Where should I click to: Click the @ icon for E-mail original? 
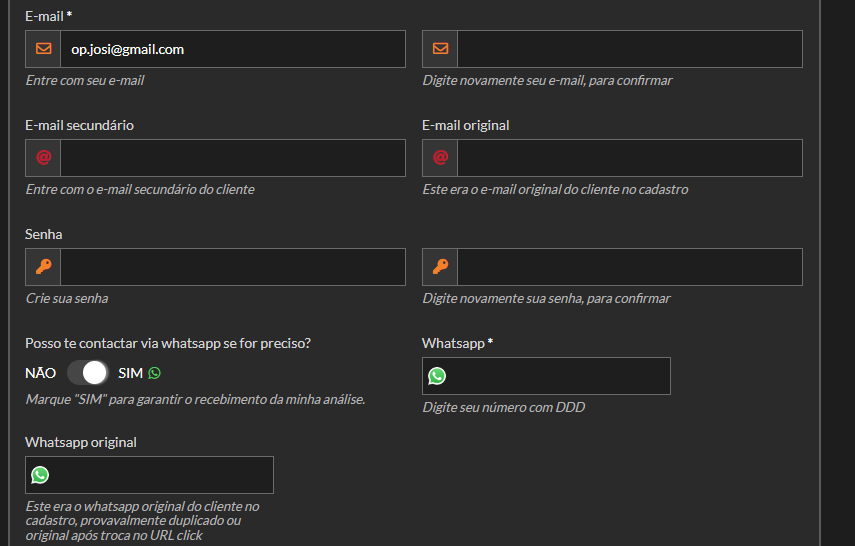point(440,158)
